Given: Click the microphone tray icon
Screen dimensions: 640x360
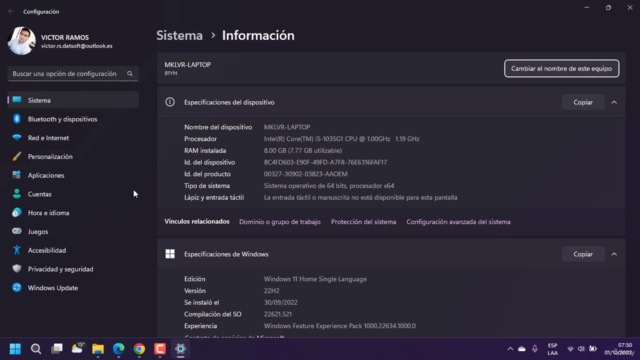Looking at the screenshot, I should tap(535, 349).
